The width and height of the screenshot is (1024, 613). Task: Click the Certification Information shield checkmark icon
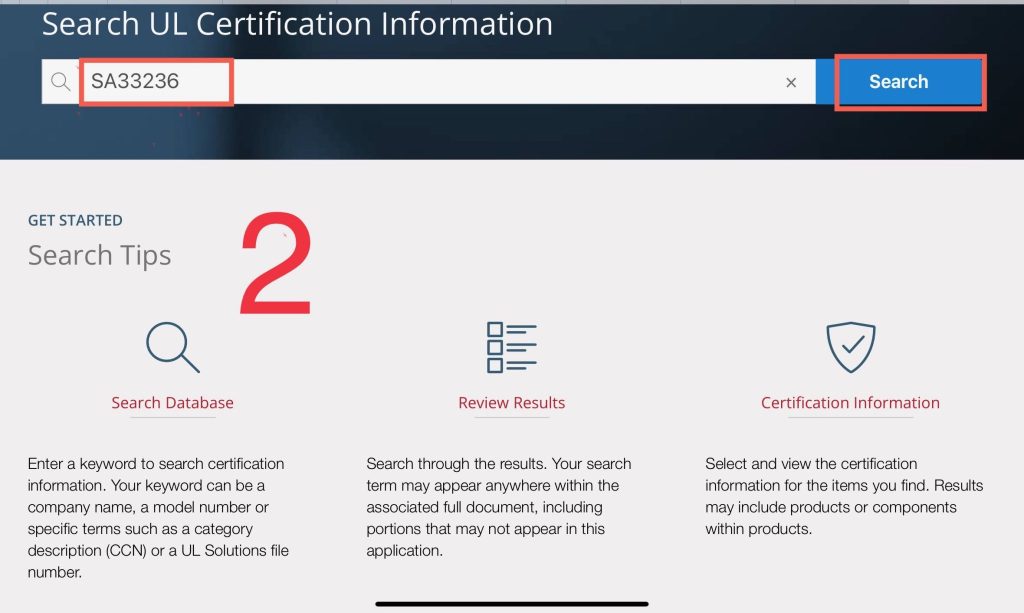click(850, 347)
